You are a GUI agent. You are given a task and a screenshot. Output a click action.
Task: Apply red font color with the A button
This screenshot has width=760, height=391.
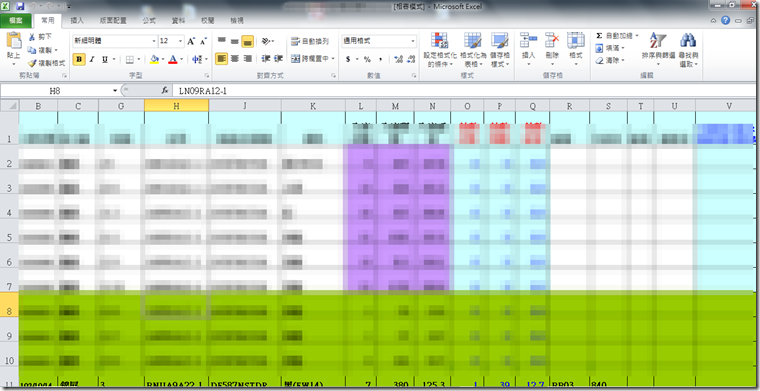173,59
